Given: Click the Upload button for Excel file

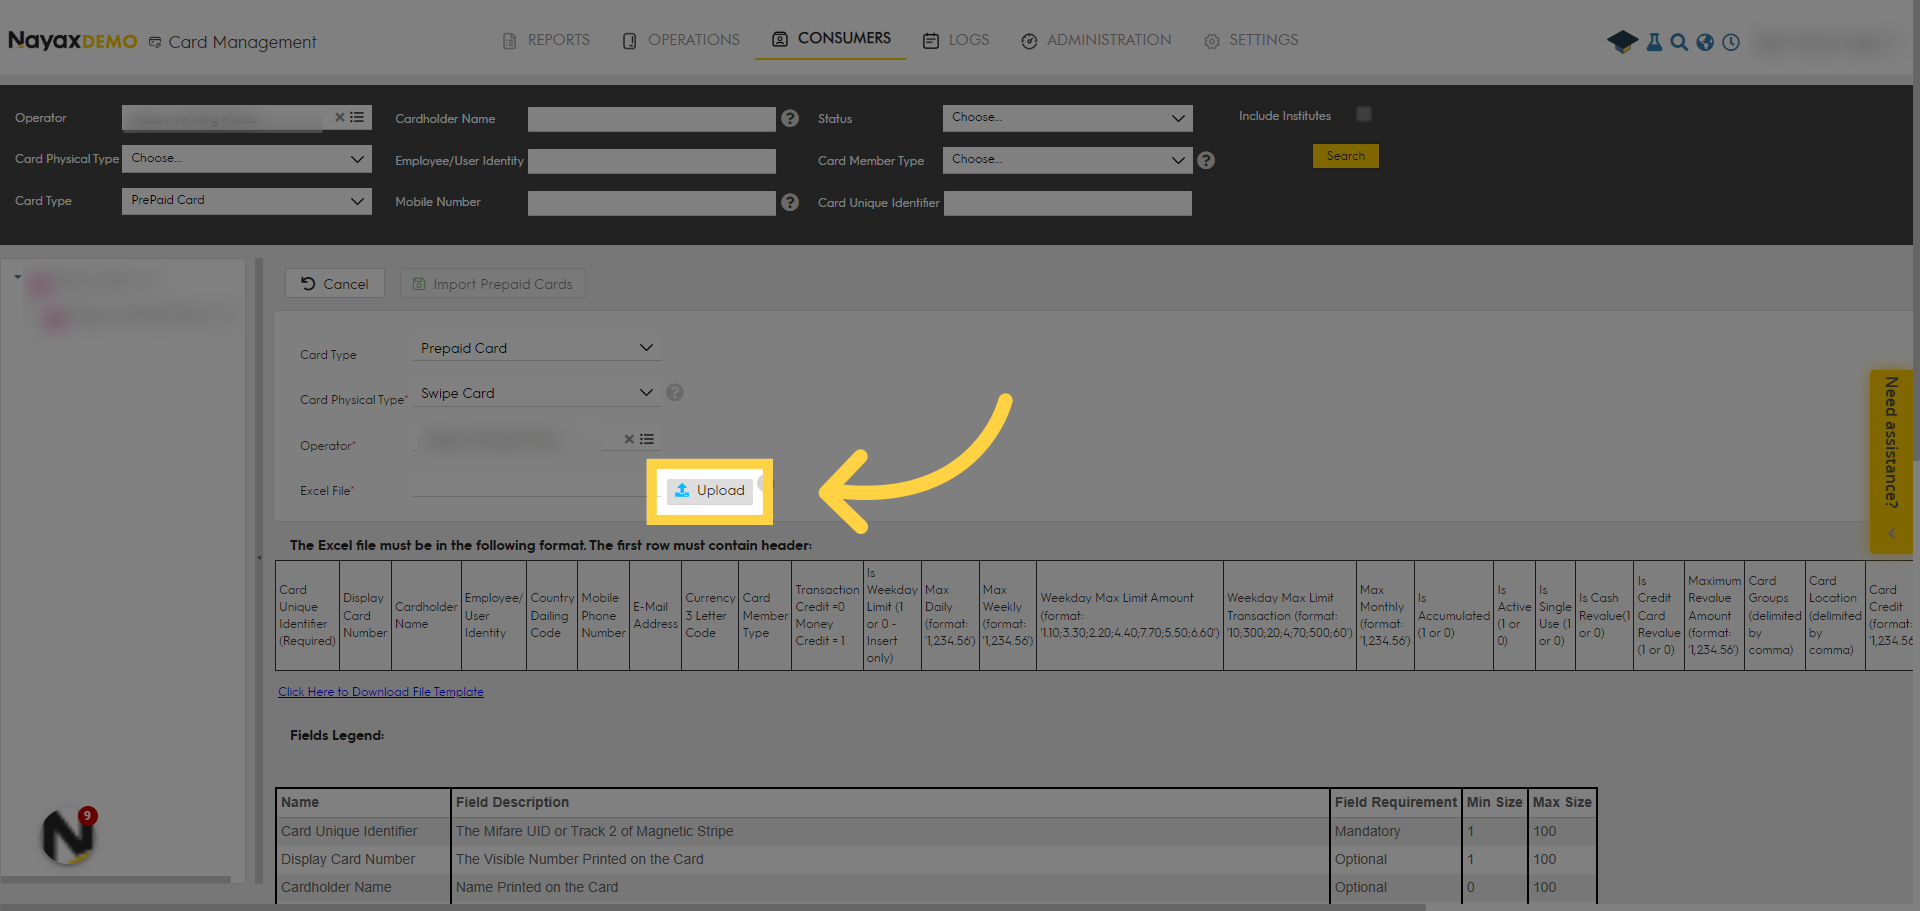Looking at the screenshot, I should click(x=710, y=491).
